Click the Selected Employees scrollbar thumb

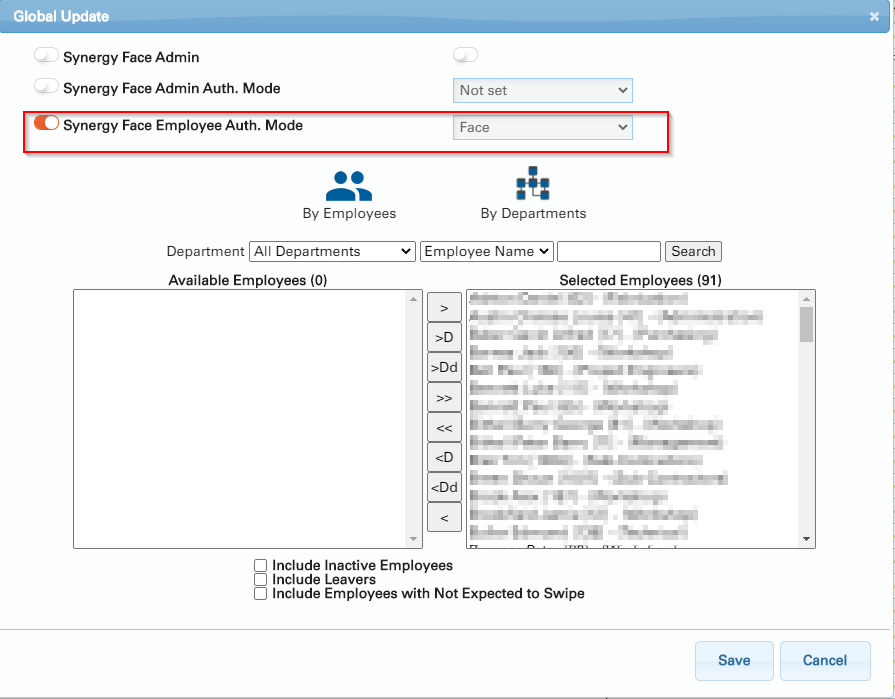806,324
